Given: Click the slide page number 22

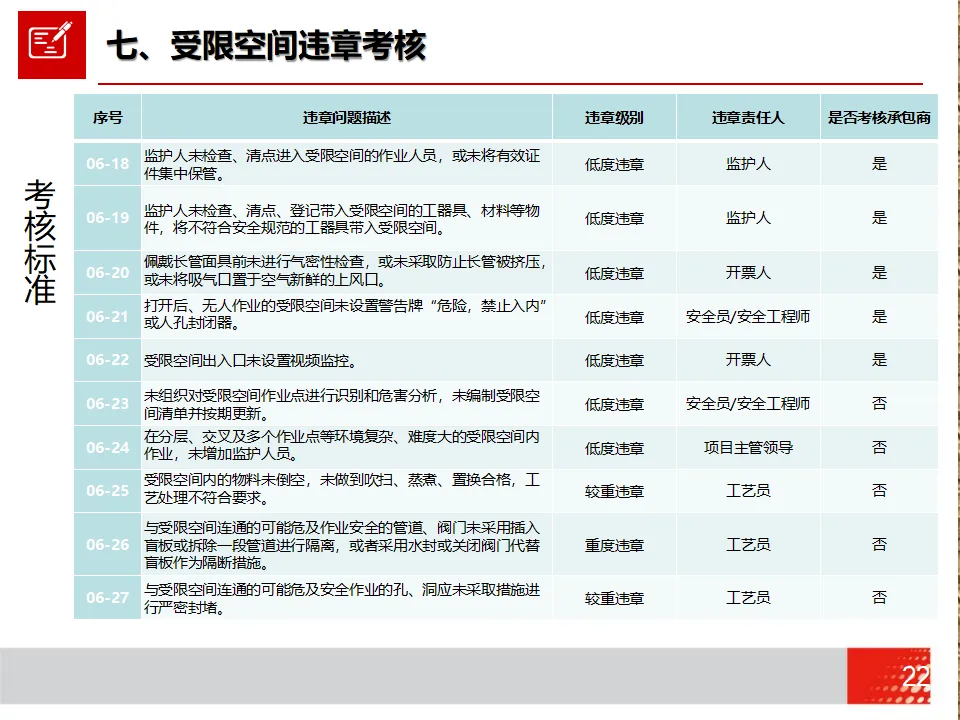Looking at the screenshot, I should tap(916, 677).
